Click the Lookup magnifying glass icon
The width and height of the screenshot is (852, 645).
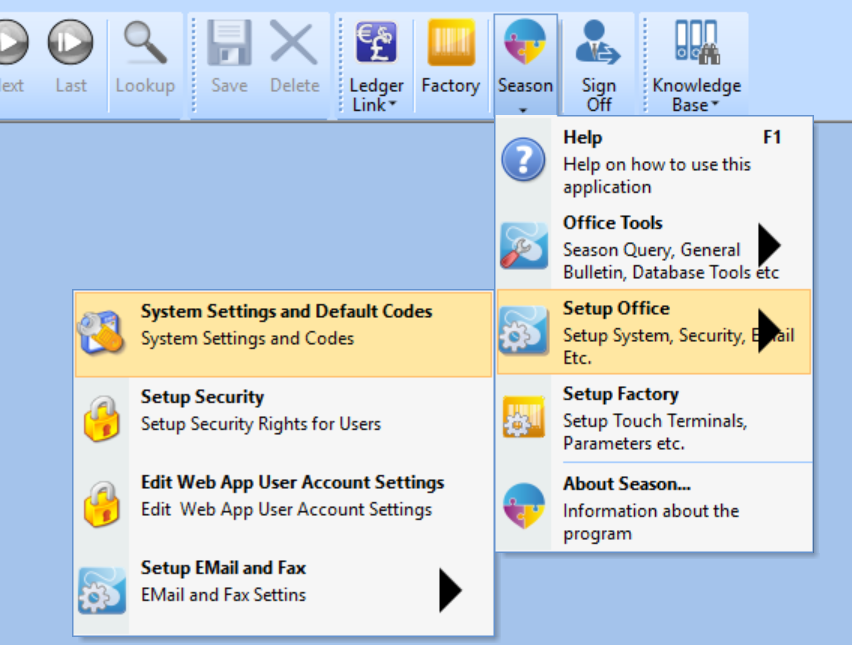[145, 42]
